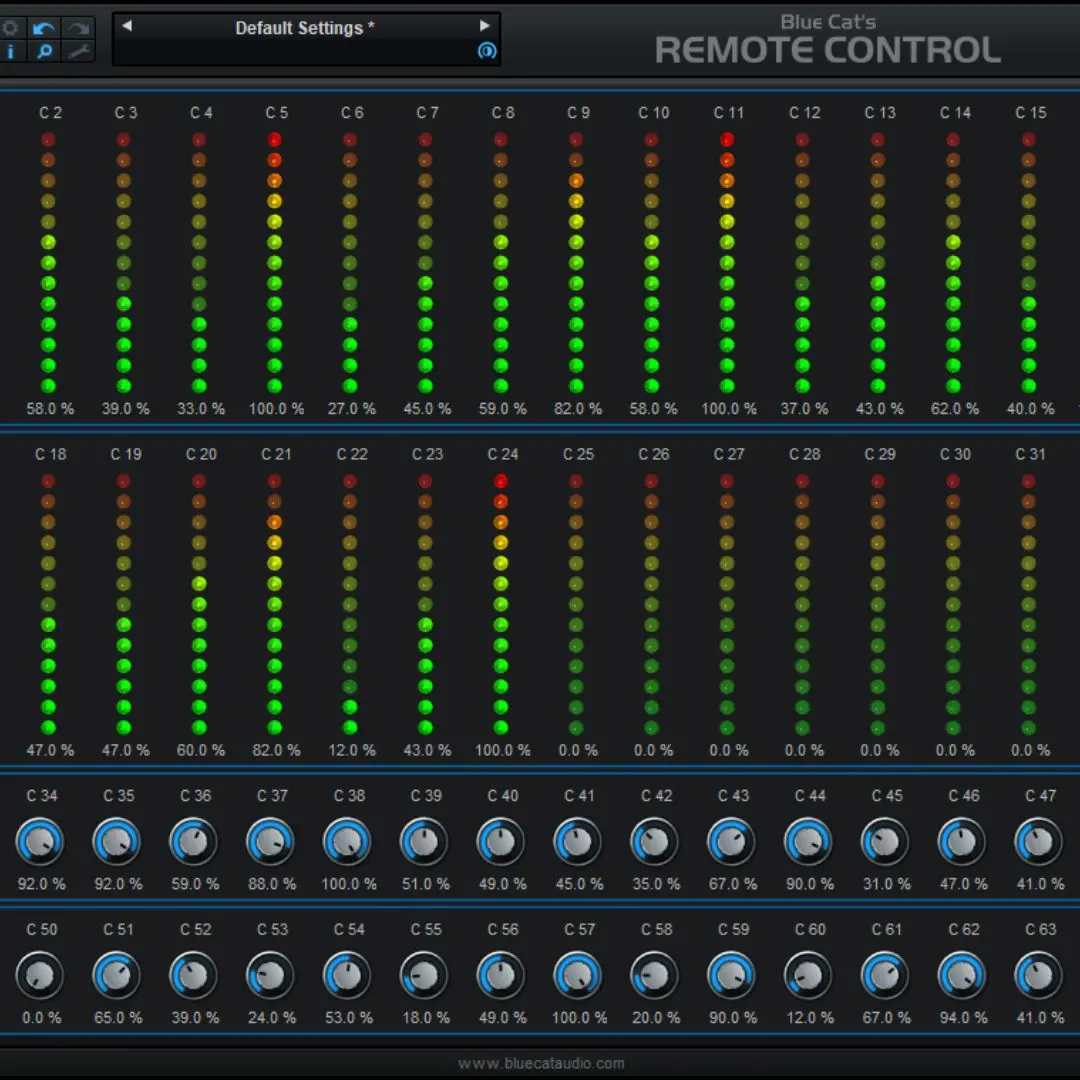The width and height of the screenshot is (1080, 1080).
Task: Click the C 62 knob
Action: 962,975
